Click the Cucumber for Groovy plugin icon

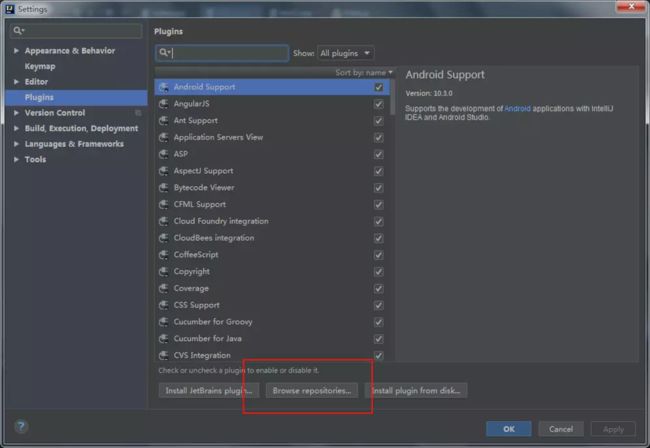coord(164,322)
